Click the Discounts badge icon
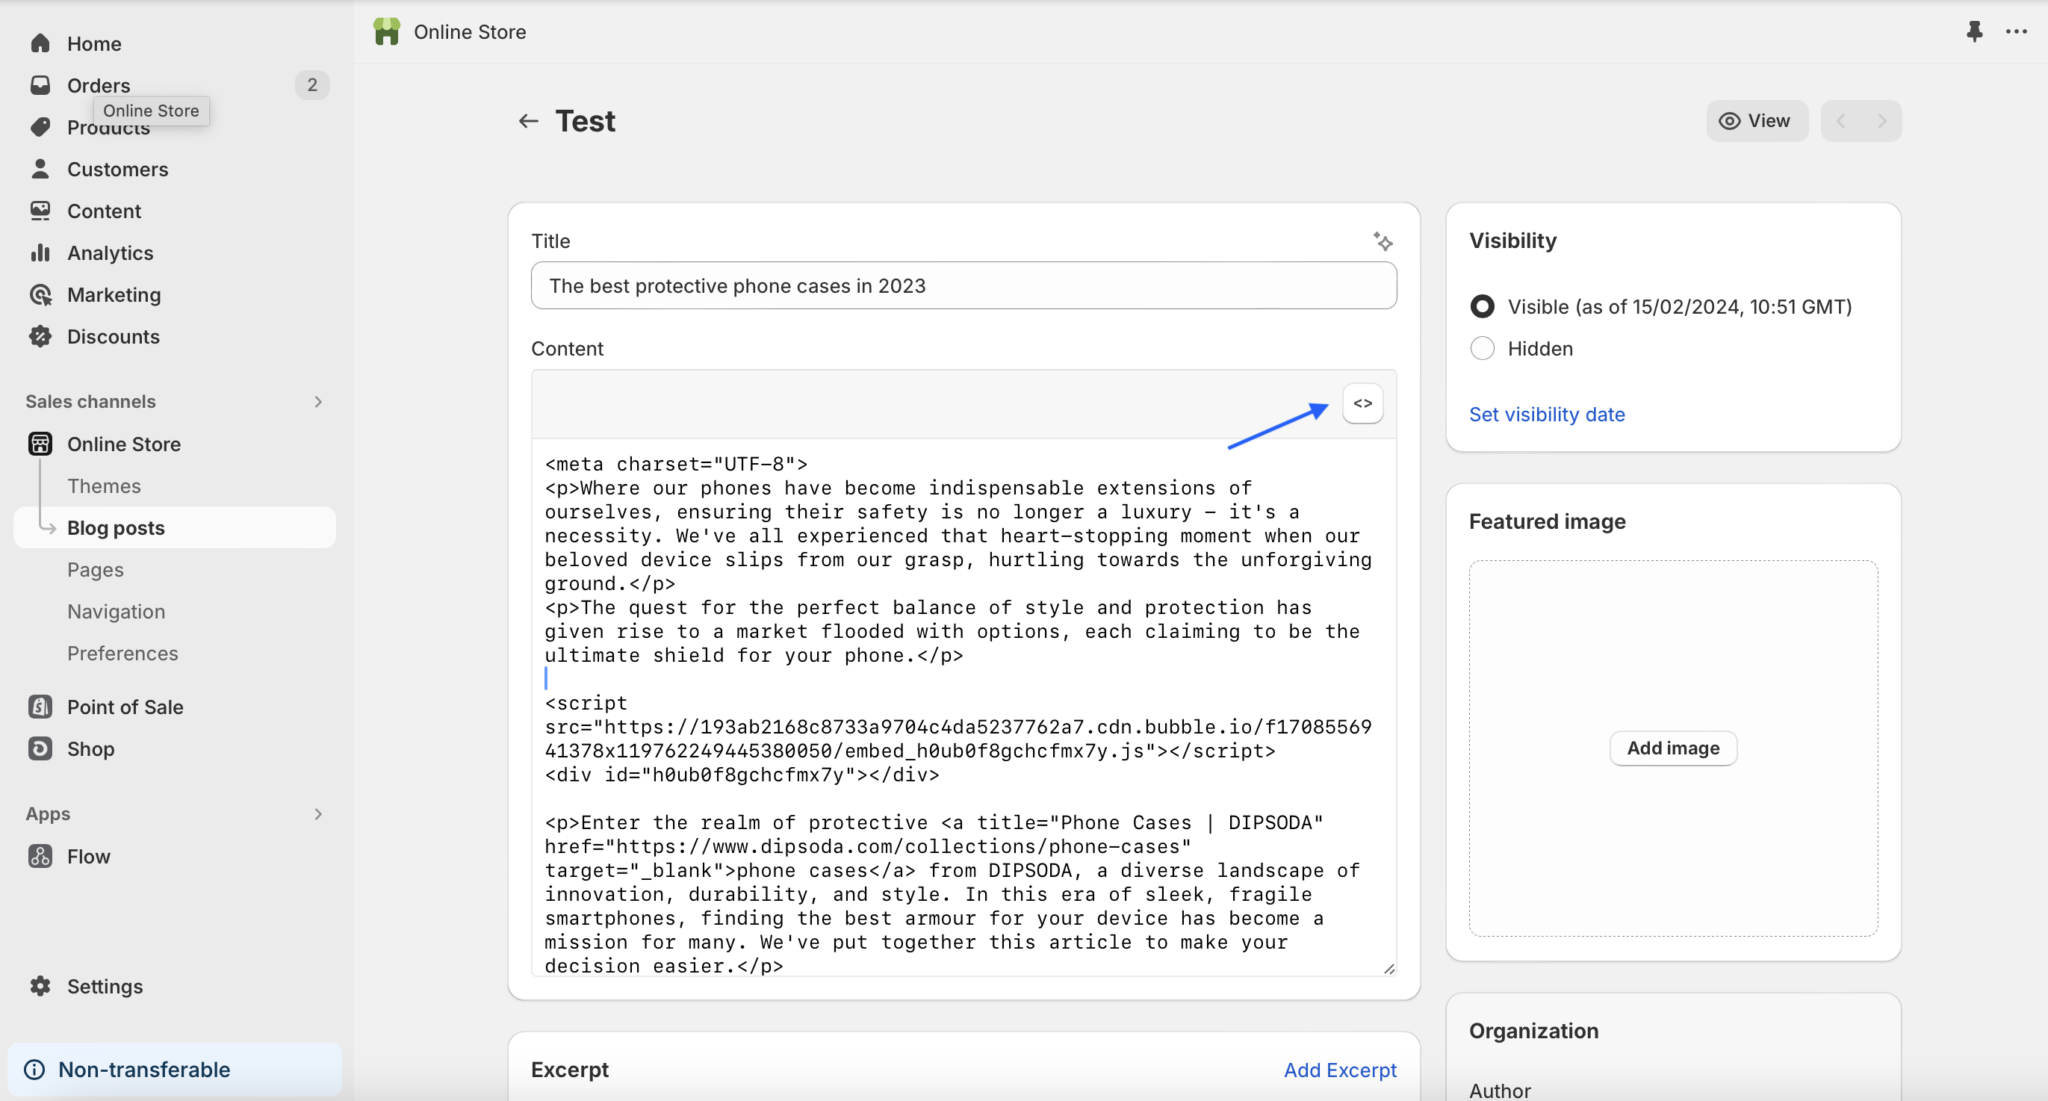This screenshot has width=2048, height=1101. pos(40,337)
